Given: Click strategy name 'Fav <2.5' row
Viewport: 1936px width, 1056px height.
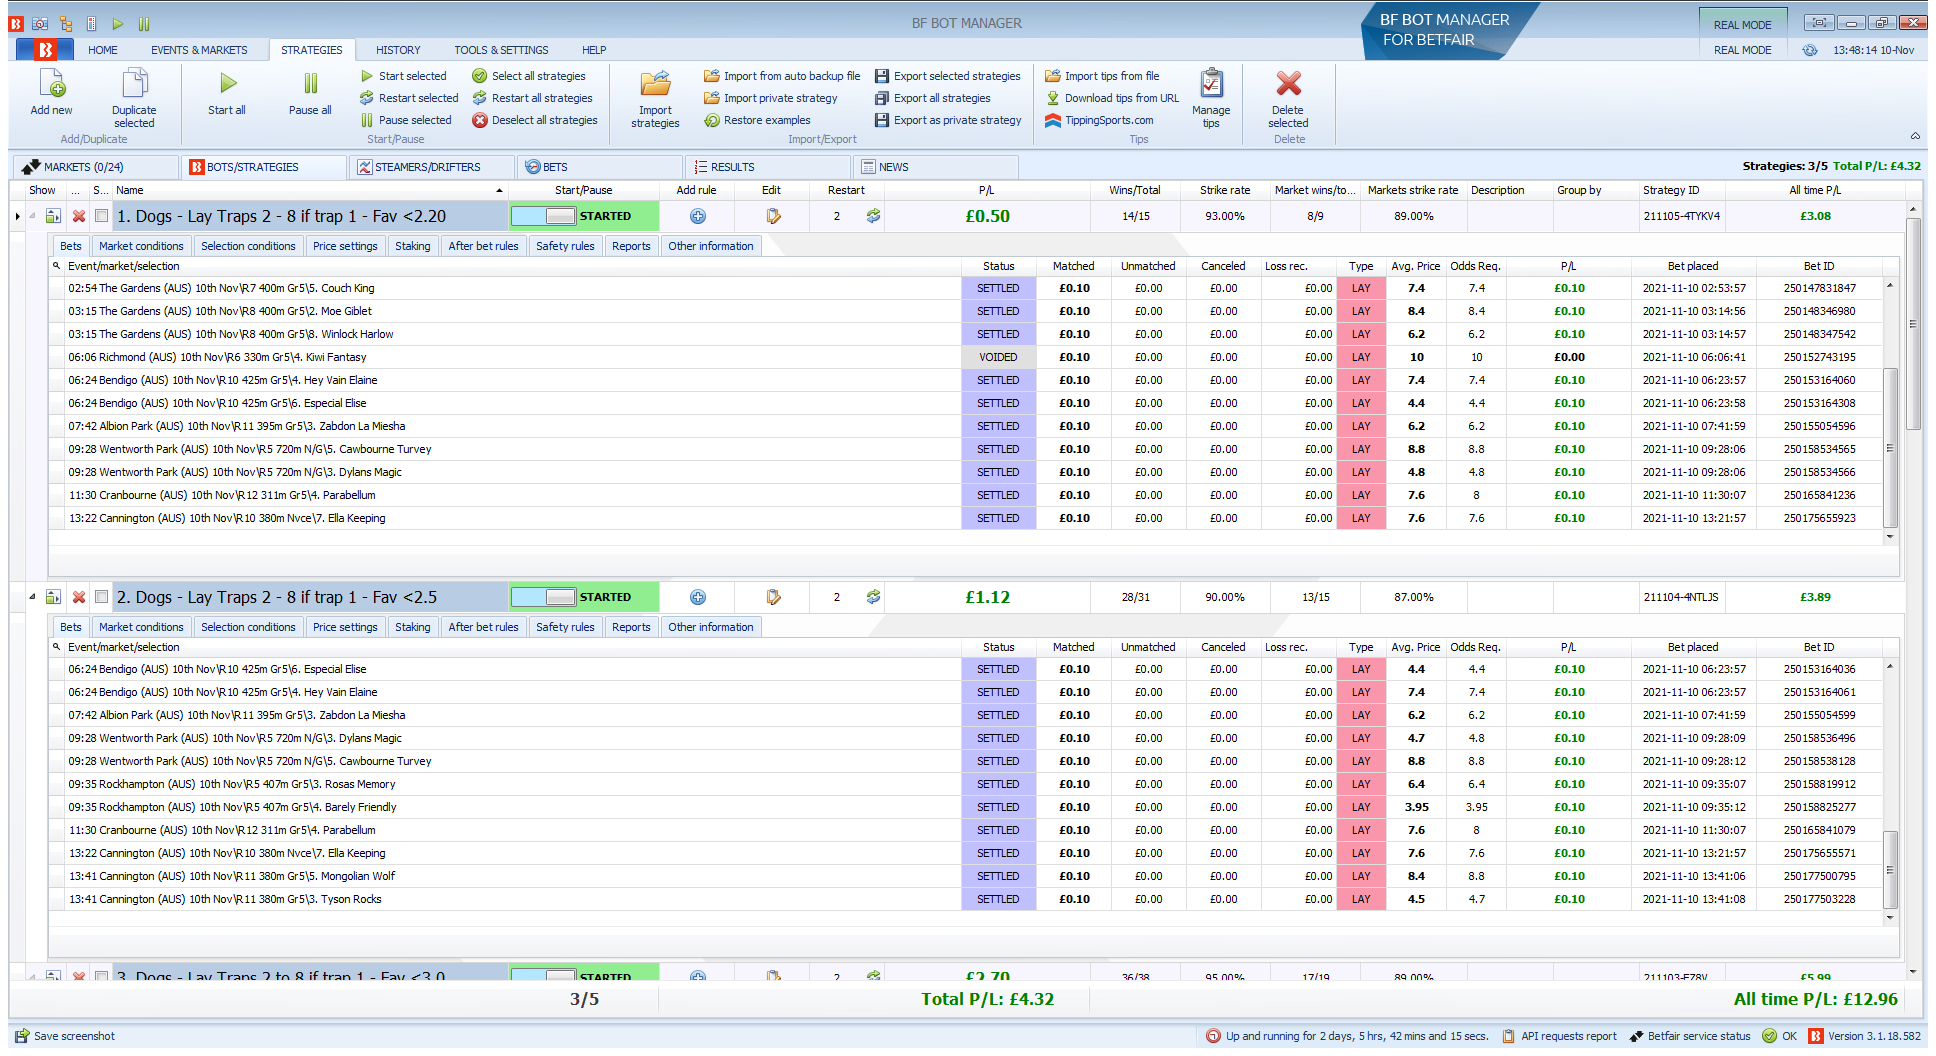Looking at the screenshot, I should point(310,597).
